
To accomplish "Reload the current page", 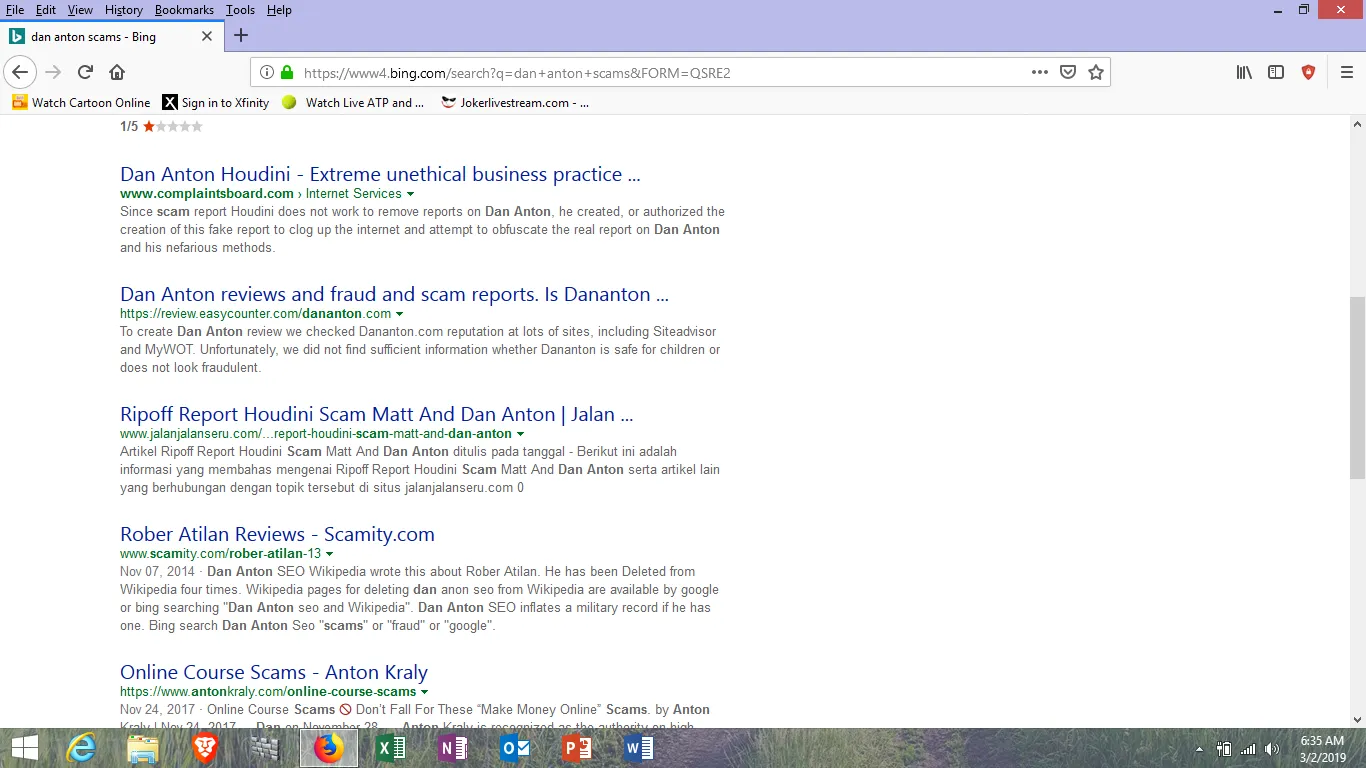I will [x=86, y=72].
